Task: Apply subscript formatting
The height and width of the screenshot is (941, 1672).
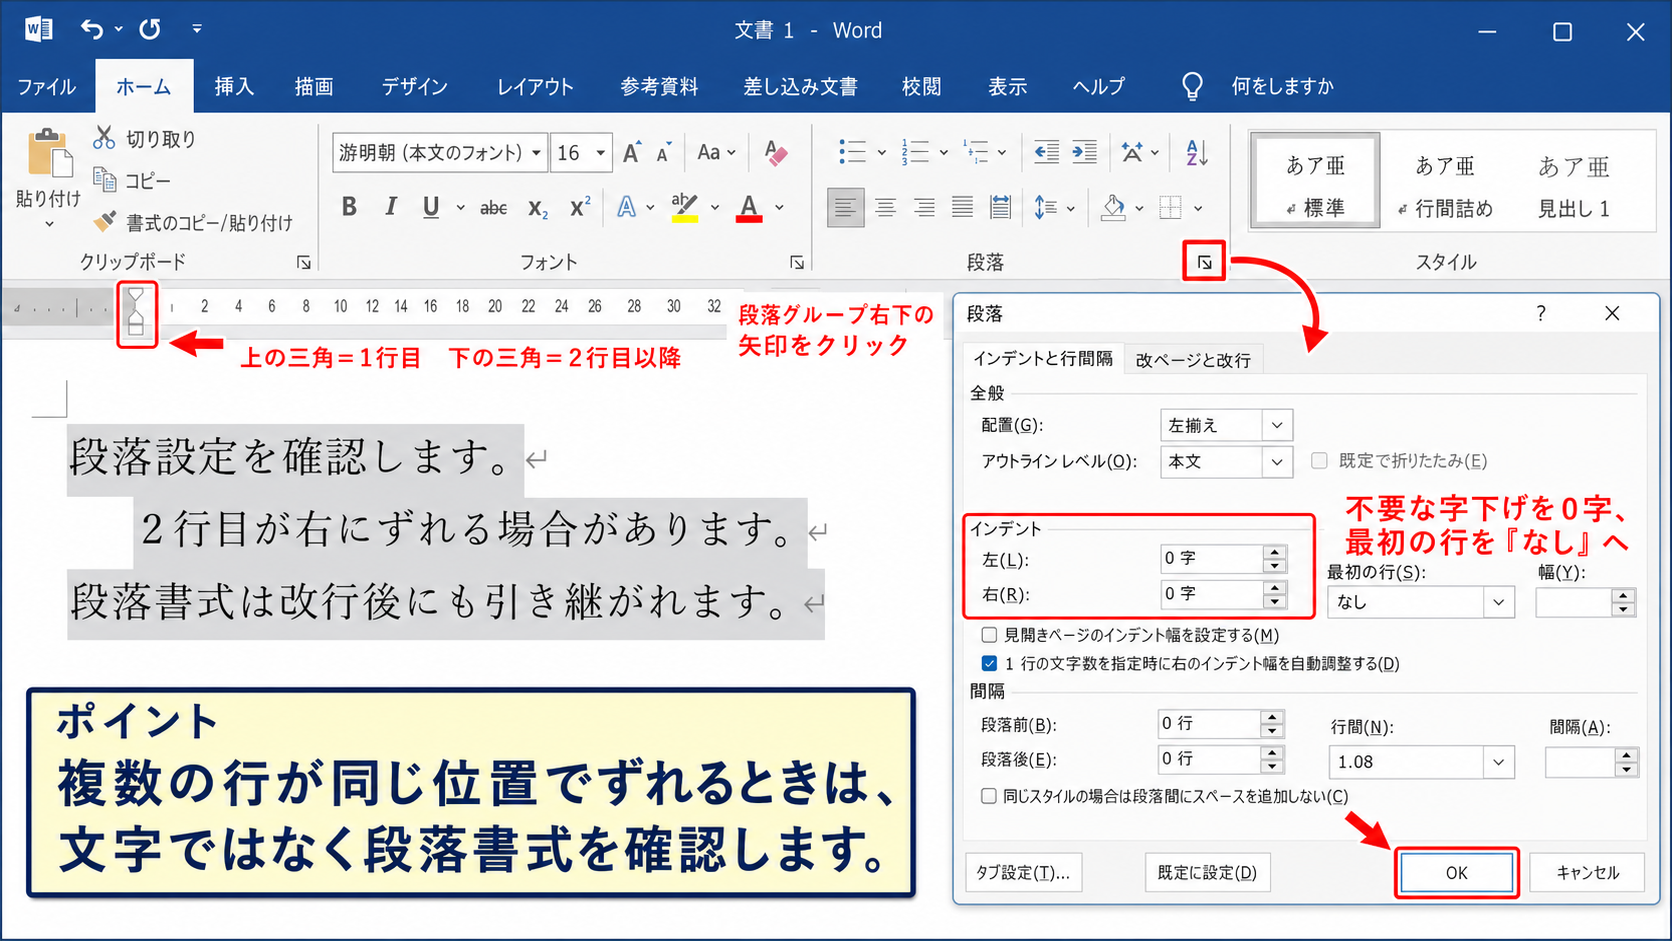Action: 537,208
